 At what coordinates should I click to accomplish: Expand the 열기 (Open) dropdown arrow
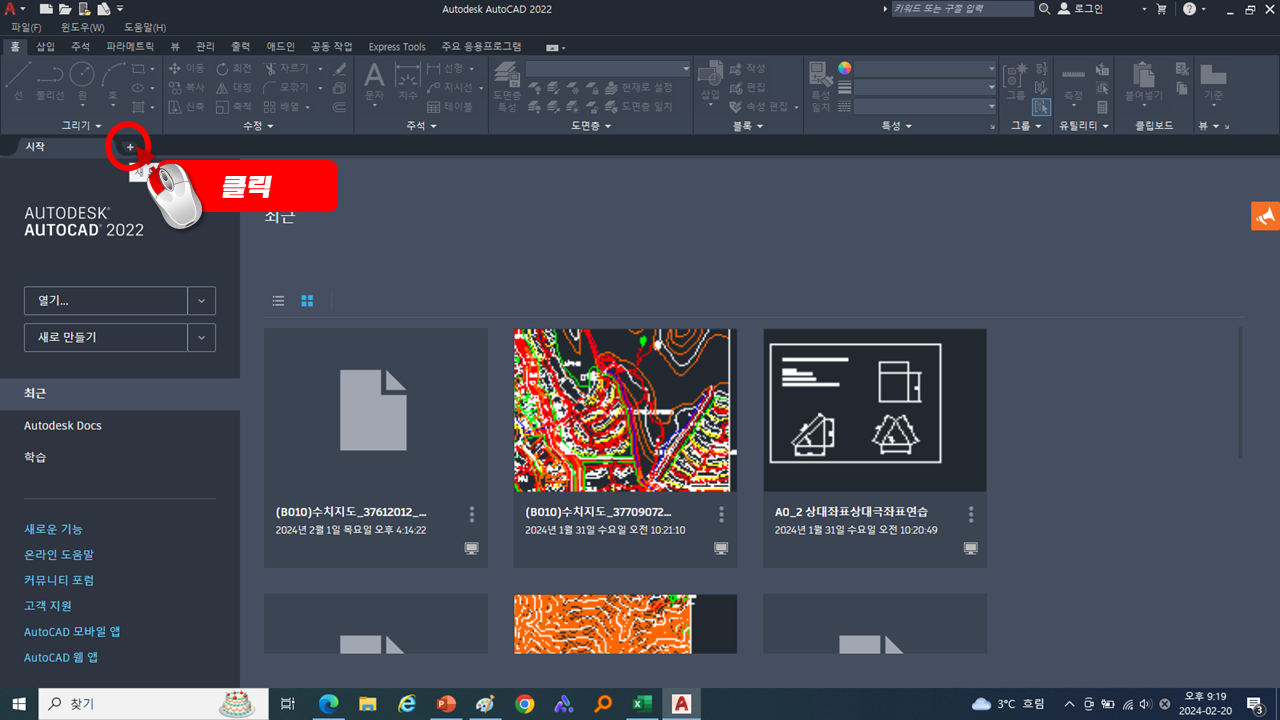pyautogui.click(x=202, y=301)
